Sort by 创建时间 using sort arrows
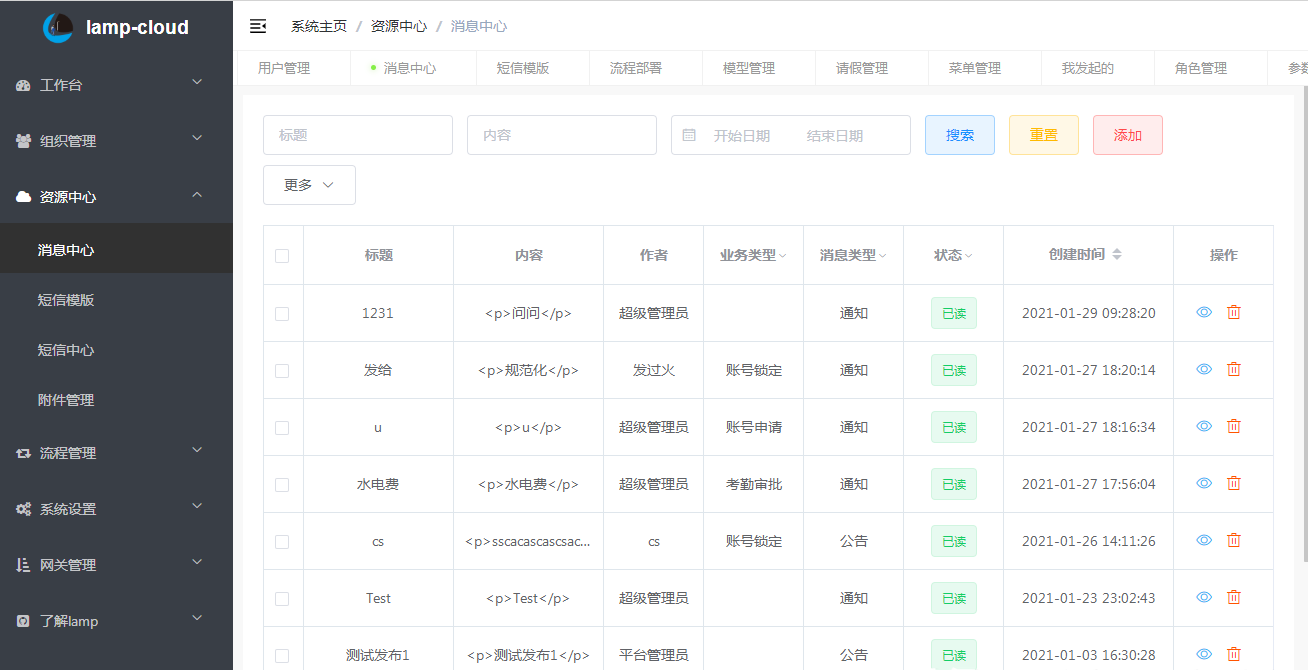The image size is (1308, 670). coord(1117,255)
